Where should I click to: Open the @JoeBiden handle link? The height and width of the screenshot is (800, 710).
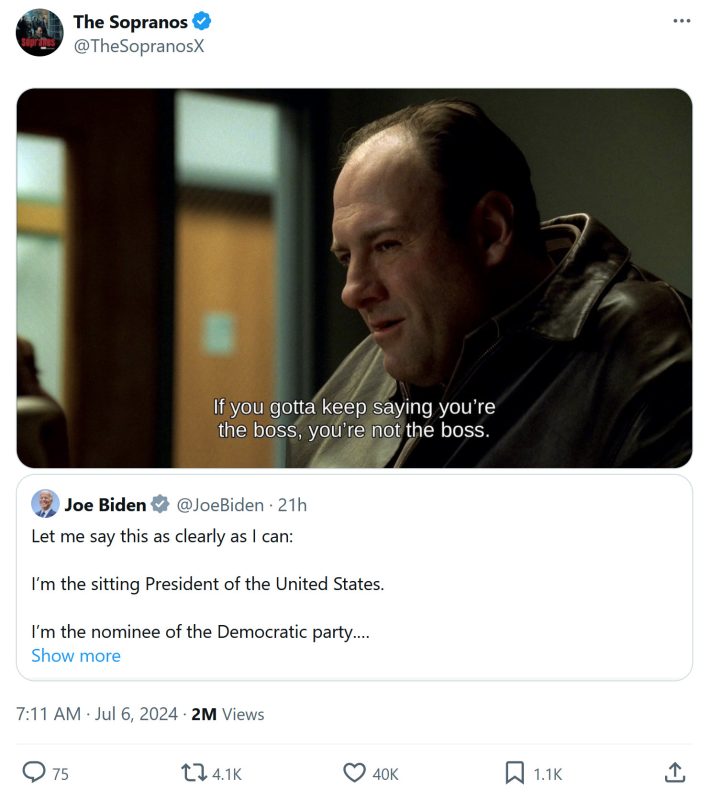[x=220, y=504]
